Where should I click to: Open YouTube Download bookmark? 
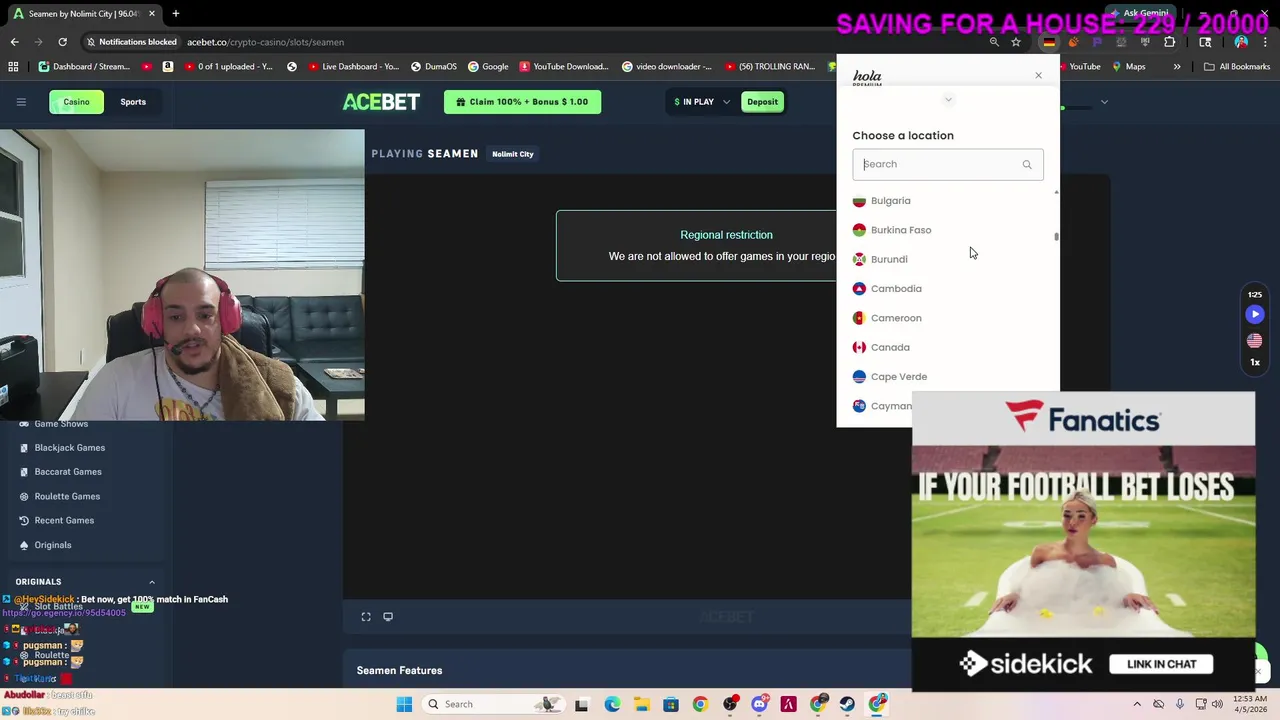pyautogui.click(x=563, y=67)
